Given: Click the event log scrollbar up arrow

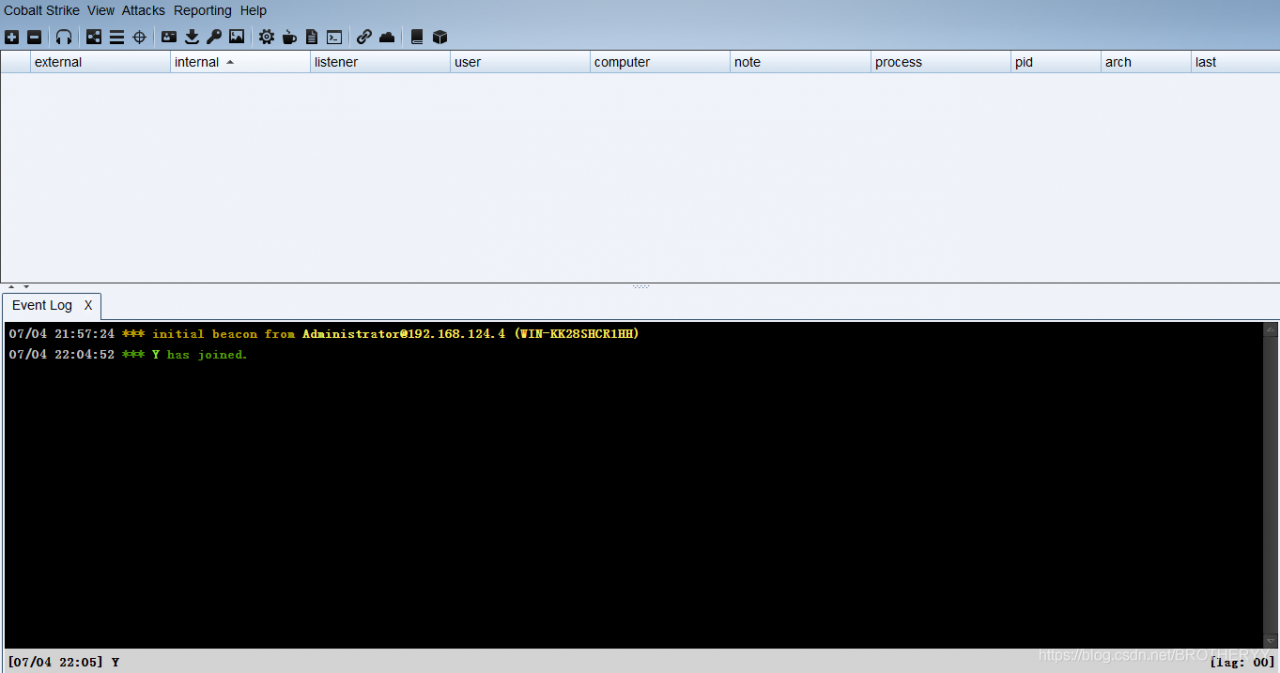Looking at the screenshot, I should point(1270,329).
